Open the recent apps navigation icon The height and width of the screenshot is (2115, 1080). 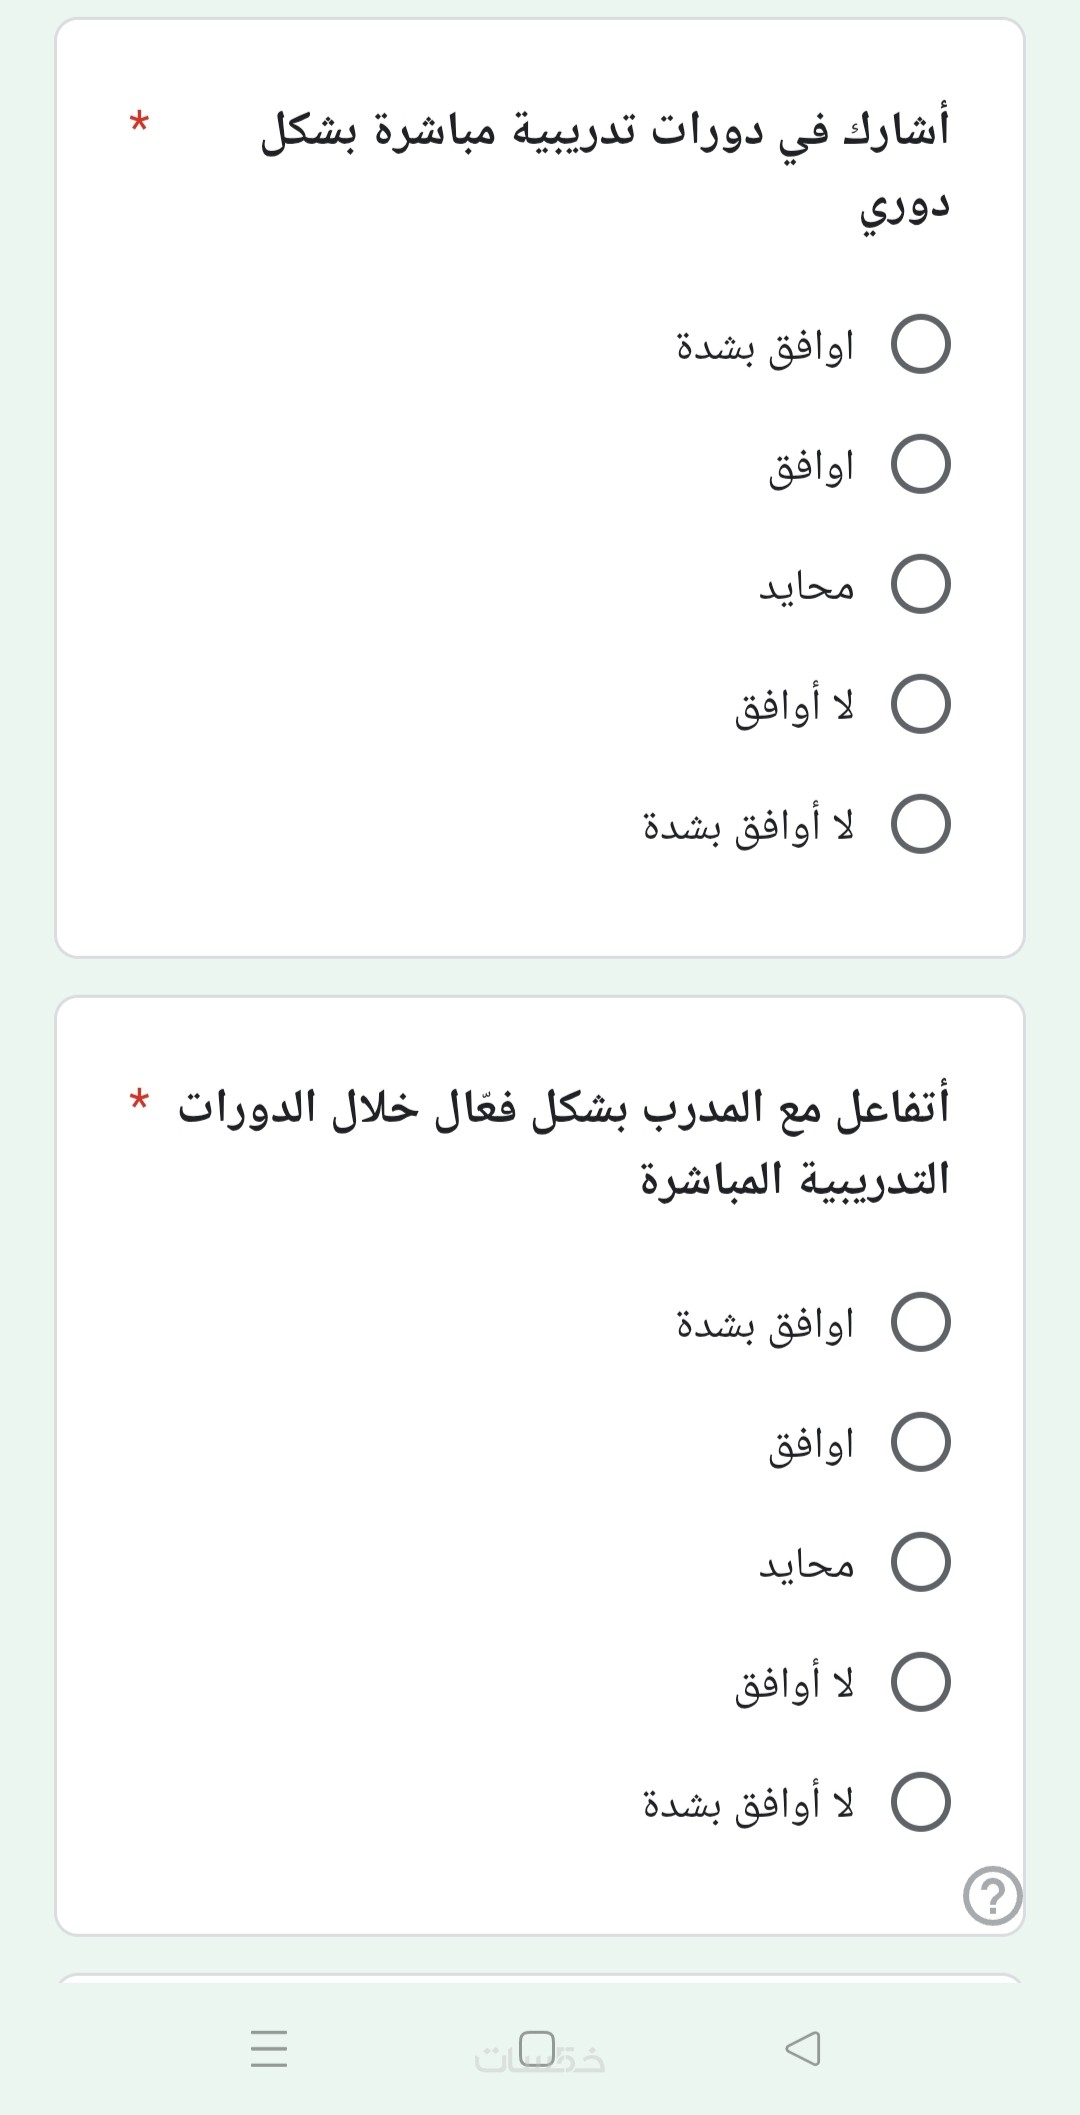[269, 2048]
